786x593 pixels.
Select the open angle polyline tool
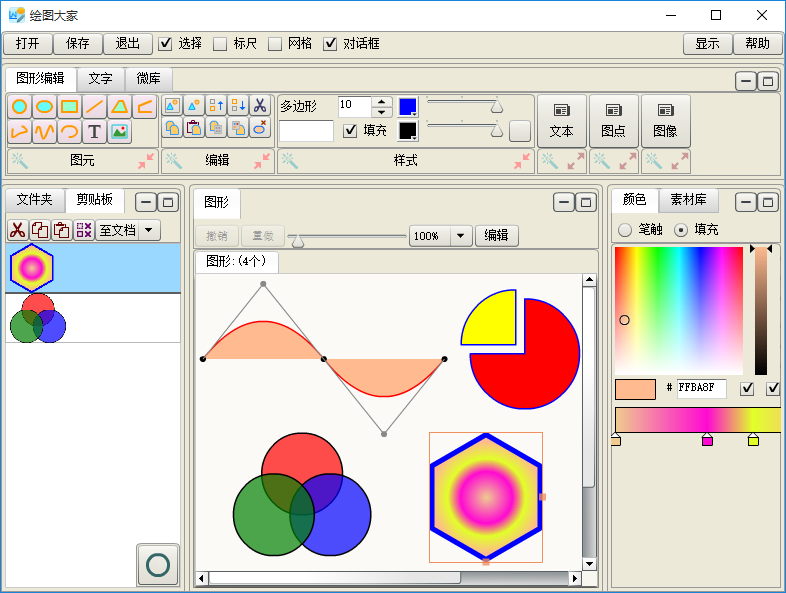[145, 106]
